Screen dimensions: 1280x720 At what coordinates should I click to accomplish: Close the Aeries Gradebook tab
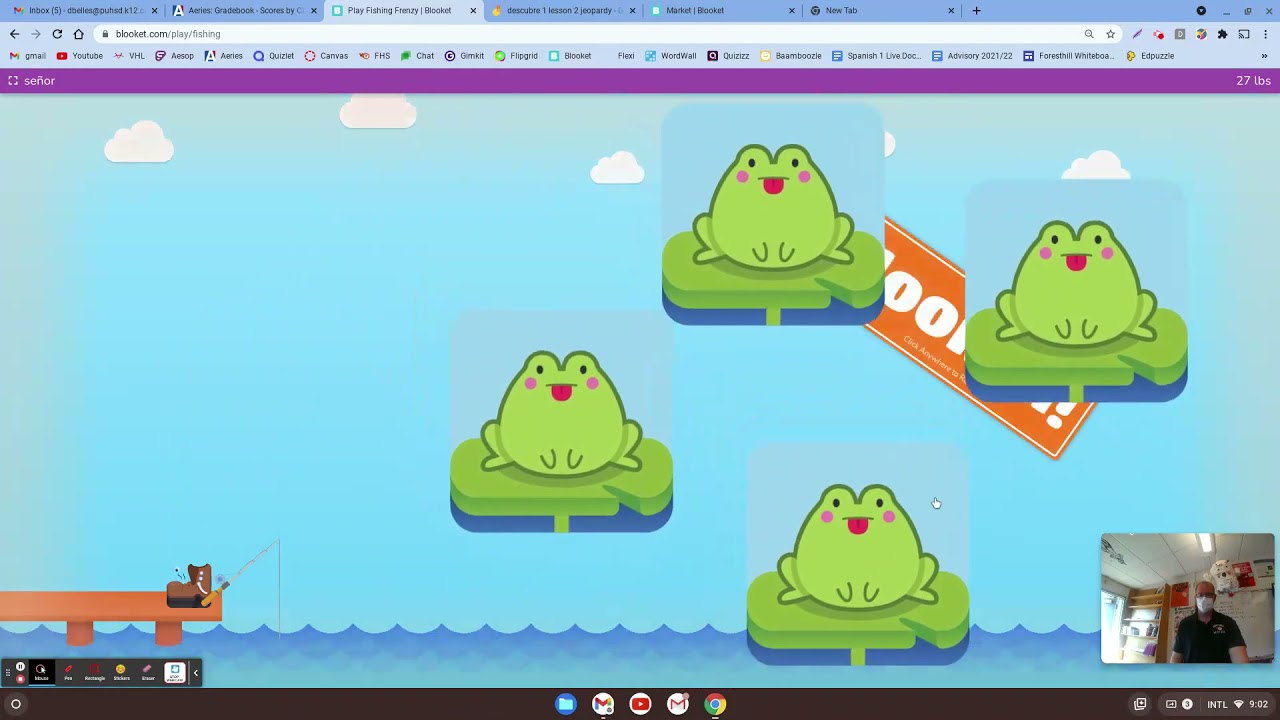(314, 11)
